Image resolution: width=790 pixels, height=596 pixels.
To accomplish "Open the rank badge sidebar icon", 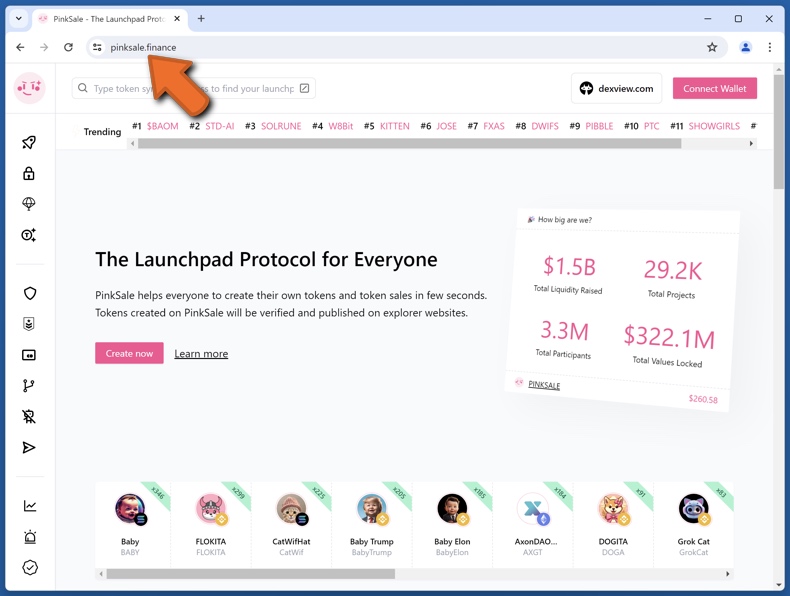I will point(29,324).
